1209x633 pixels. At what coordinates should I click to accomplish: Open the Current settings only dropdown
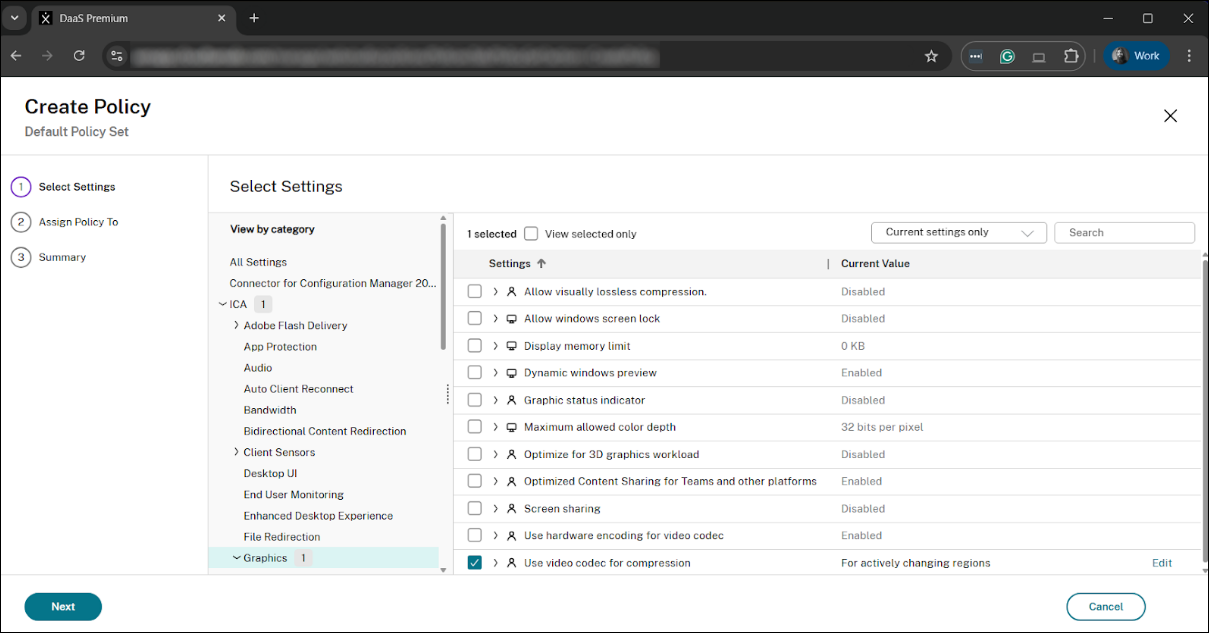pos(958,232)
